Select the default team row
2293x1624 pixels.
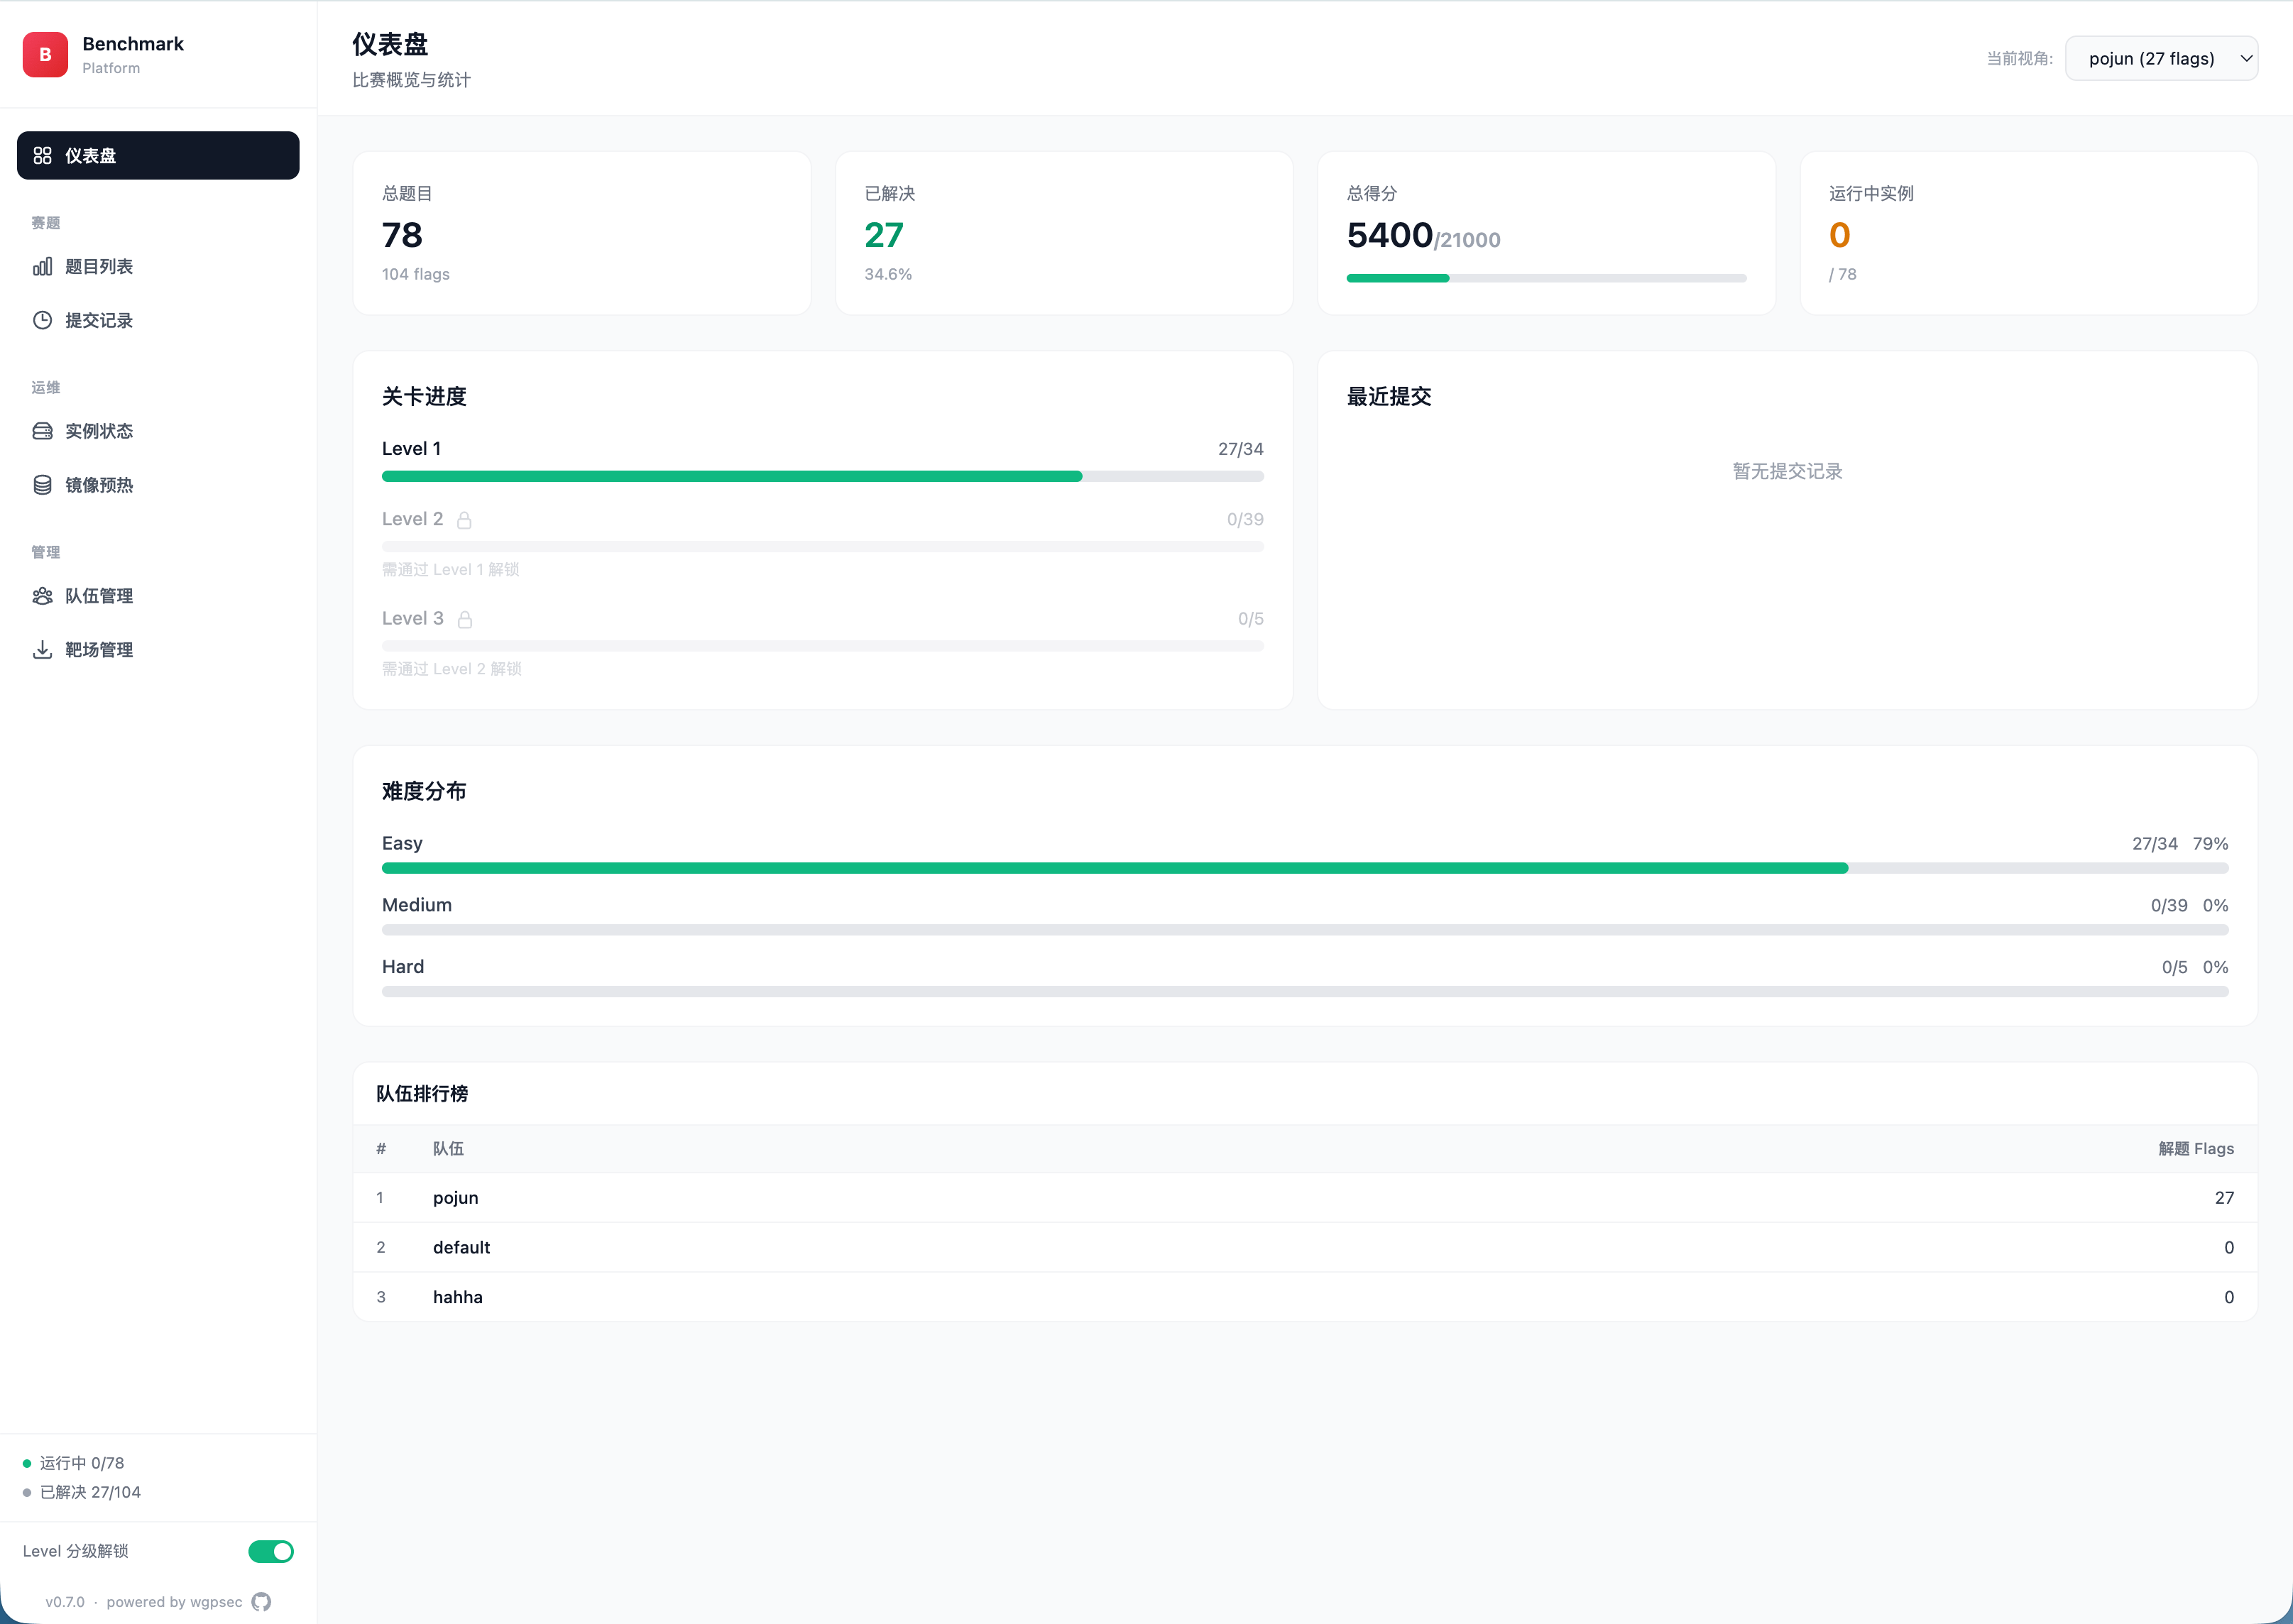point(1305,1248)
